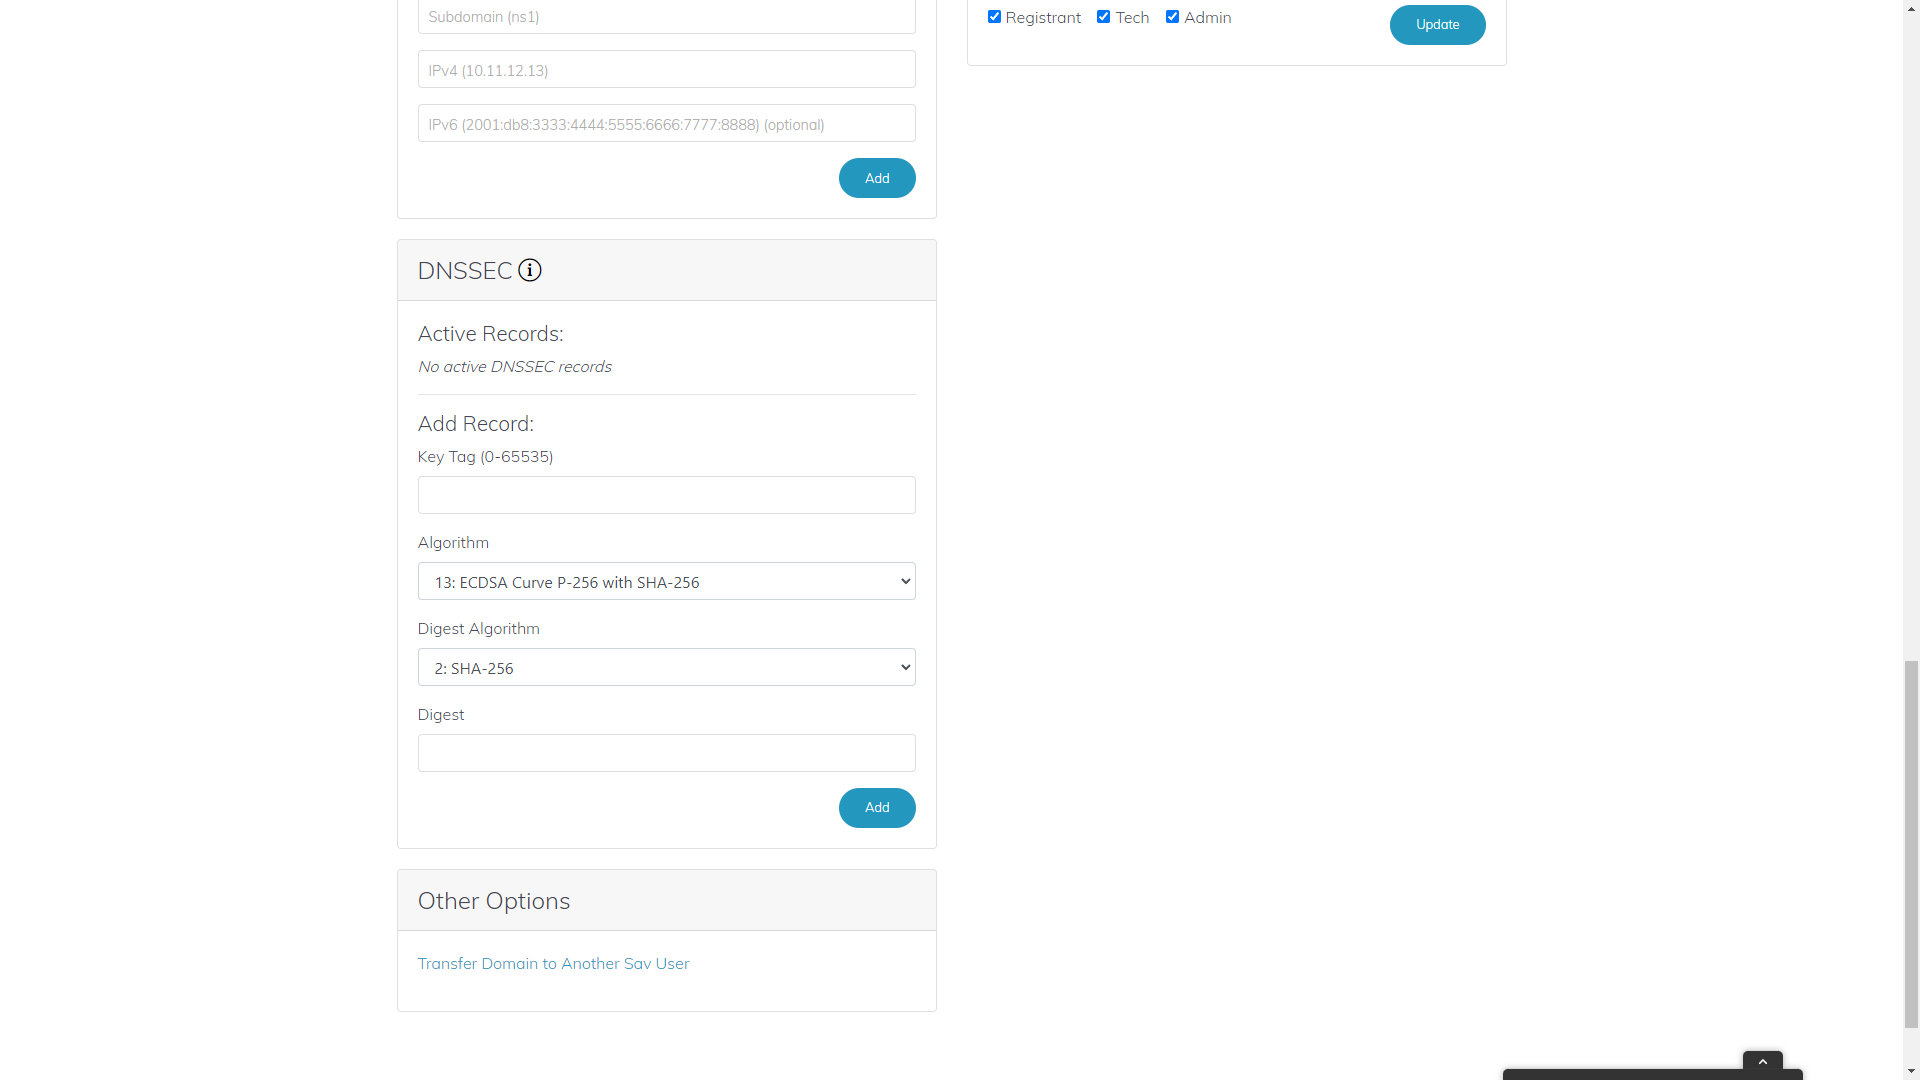Click the optional IPv6 address field

click(x=666, y=122)
